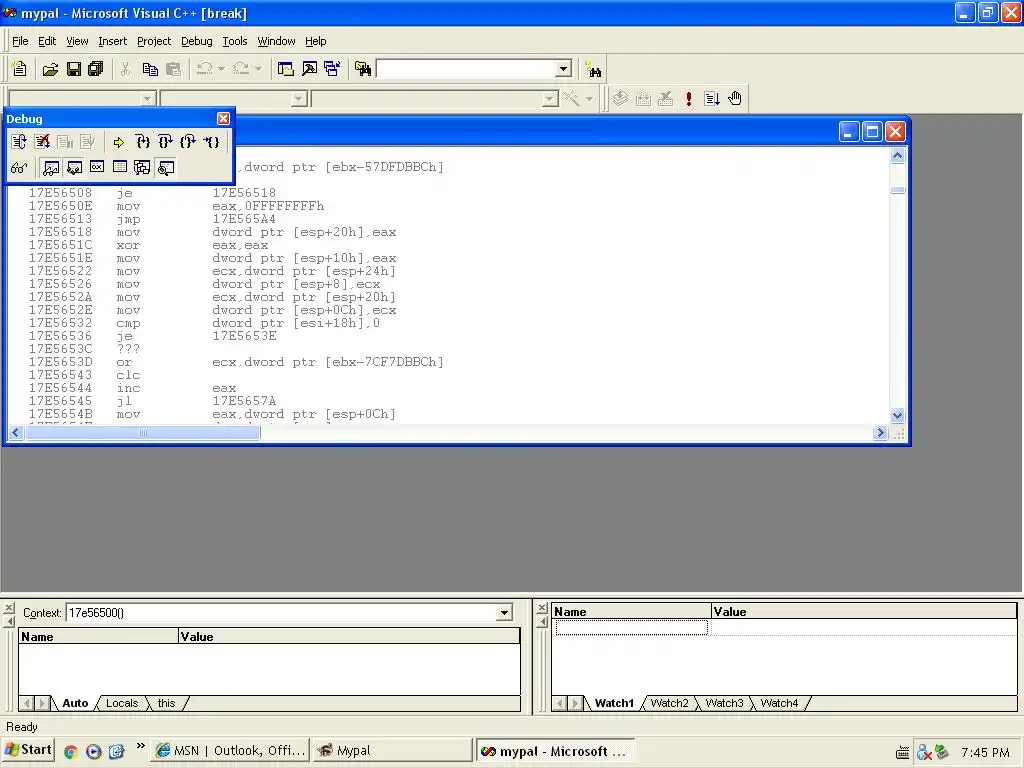Click the Open file folder icon
Screen dimensions: 1024x768
pyautogui.click(x=50, y=69)
